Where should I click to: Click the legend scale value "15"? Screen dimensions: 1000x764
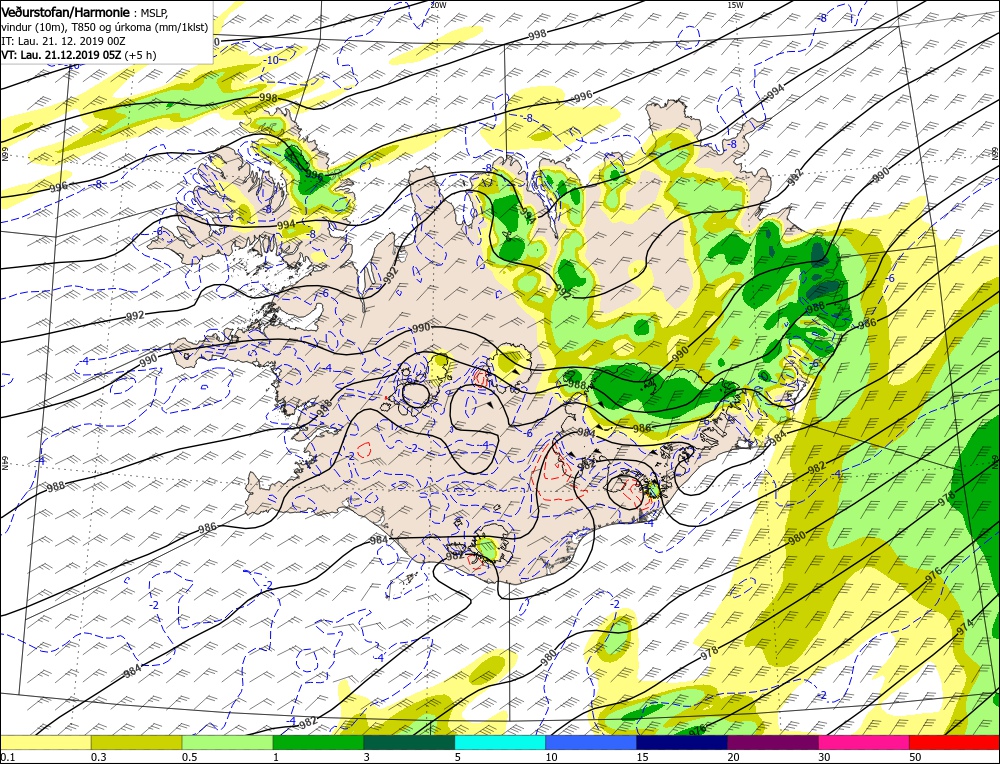click(643, 757)
